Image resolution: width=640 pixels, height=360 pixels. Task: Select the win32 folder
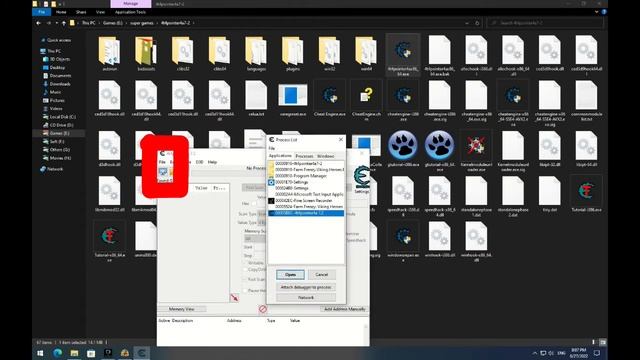point(329,54)
